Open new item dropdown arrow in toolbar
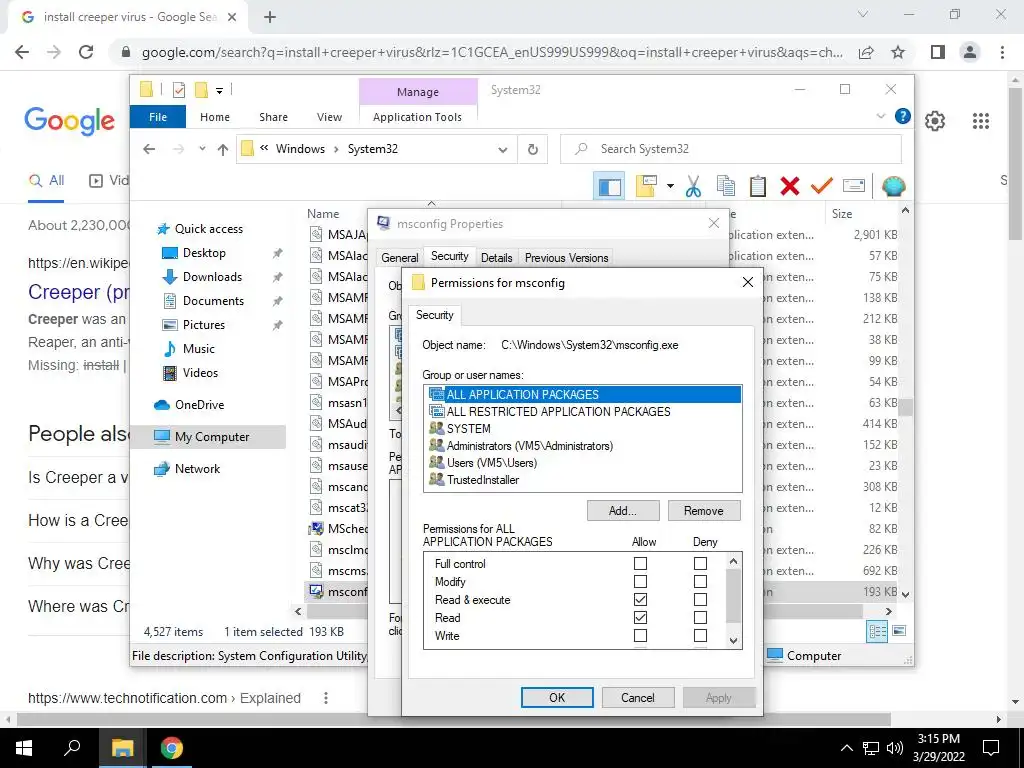Viewport: 1024px width, 768px height. (670, 186)
